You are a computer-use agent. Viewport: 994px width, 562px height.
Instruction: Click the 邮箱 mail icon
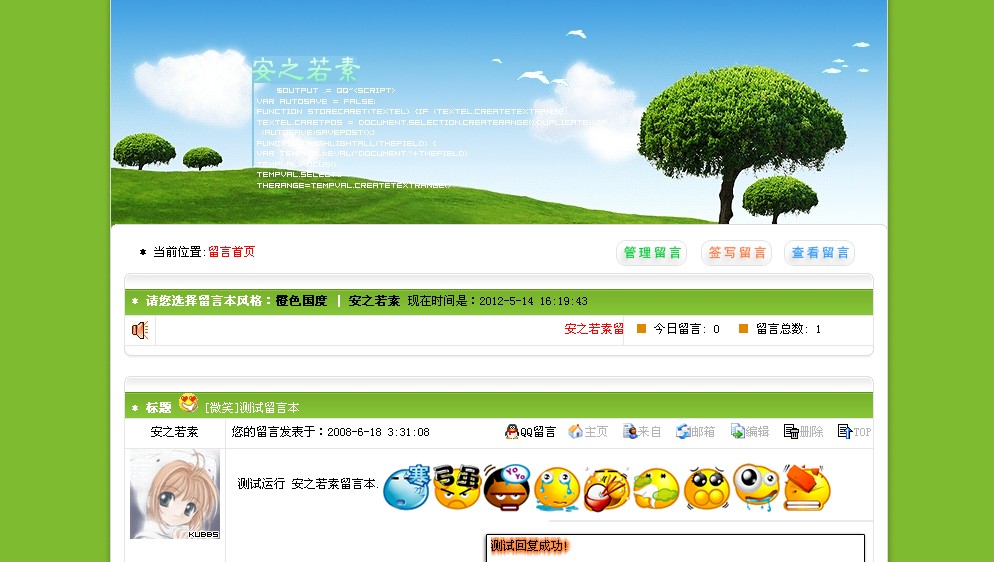click(x=683, y=431)
